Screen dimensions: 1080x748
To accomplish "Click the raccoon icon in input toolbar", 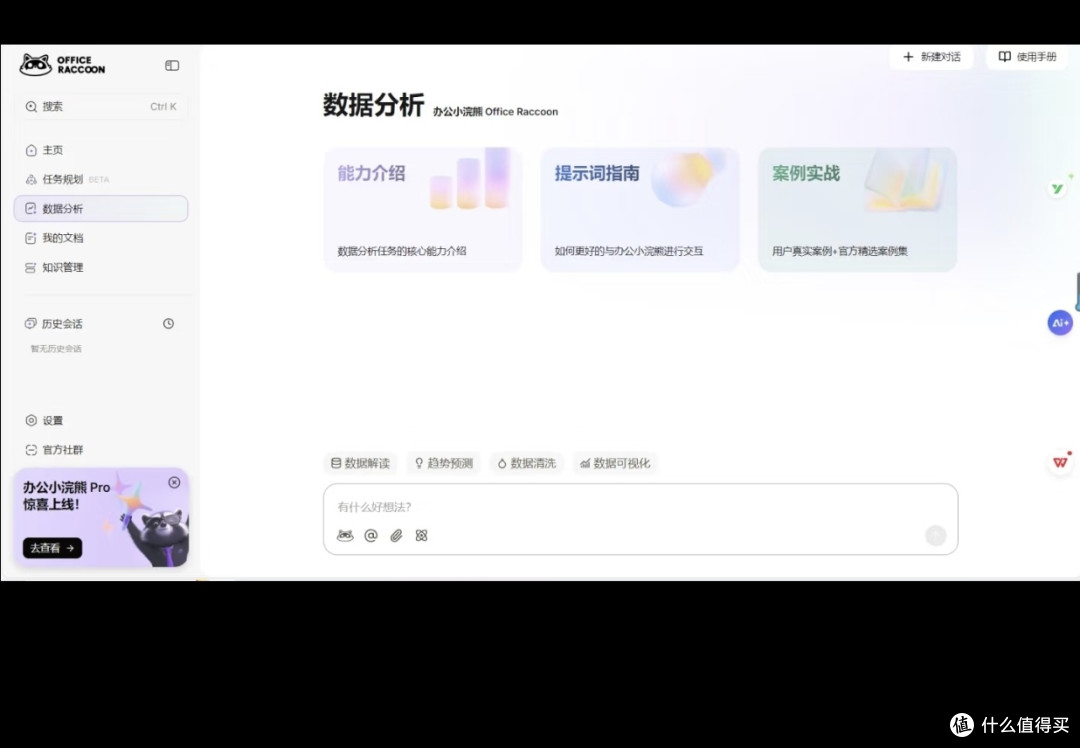I will 345,535.
